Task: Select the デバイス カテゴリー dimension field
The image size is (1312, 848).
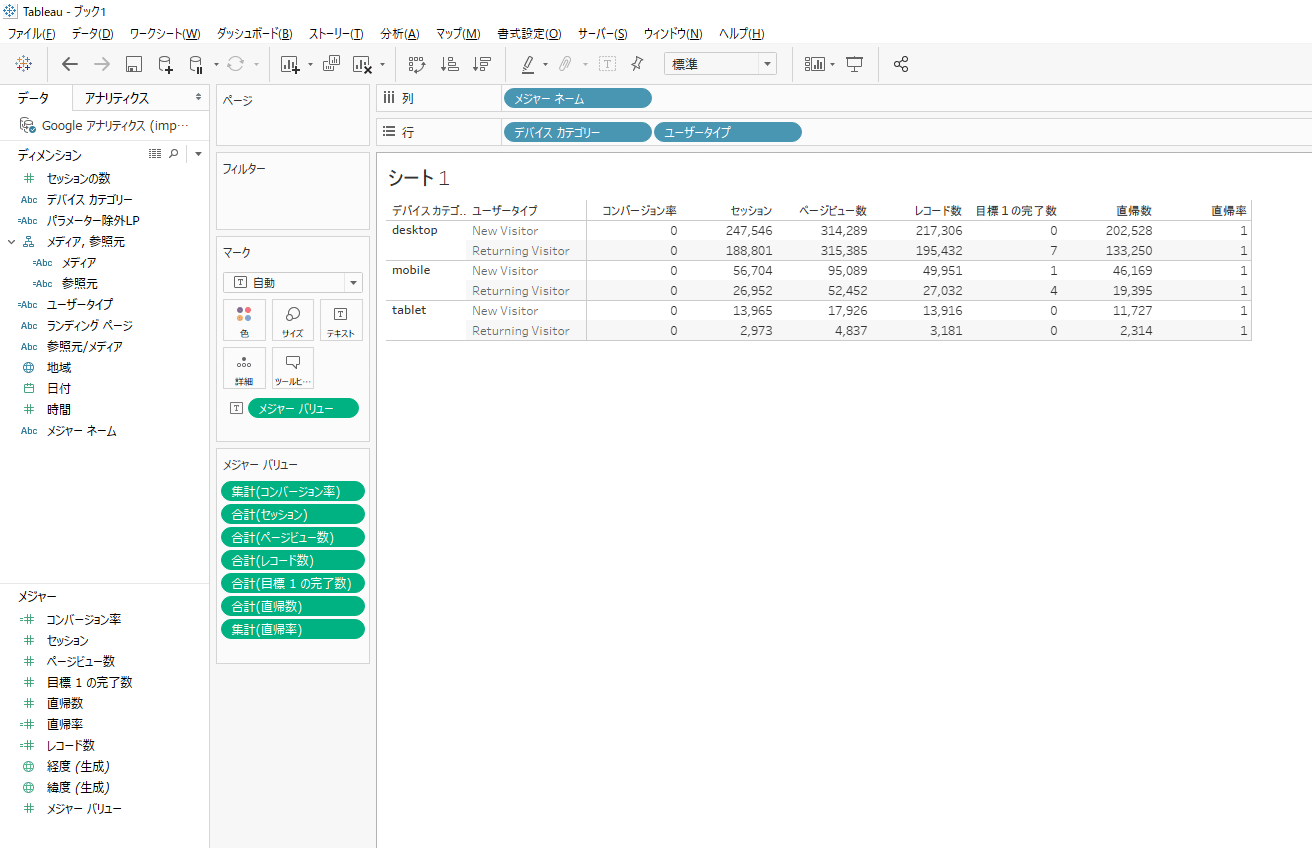Action: (89, 199)
